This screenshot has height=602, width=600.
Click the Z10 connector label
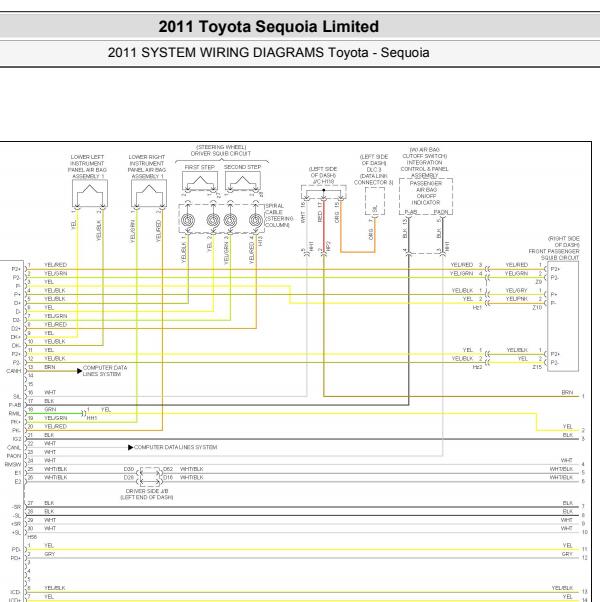click(537, 308)
